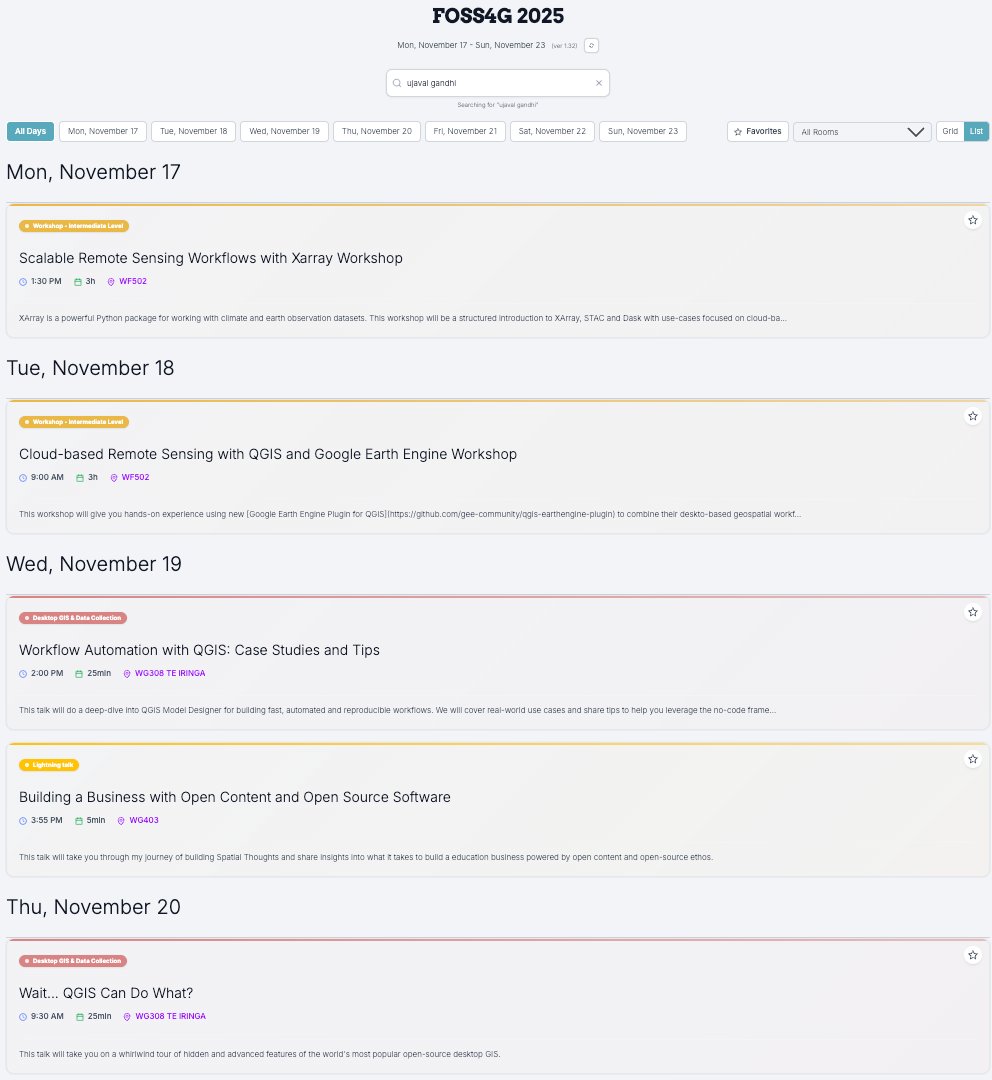
Task: Filter to Tue, November 18
Action: point(194,132)
